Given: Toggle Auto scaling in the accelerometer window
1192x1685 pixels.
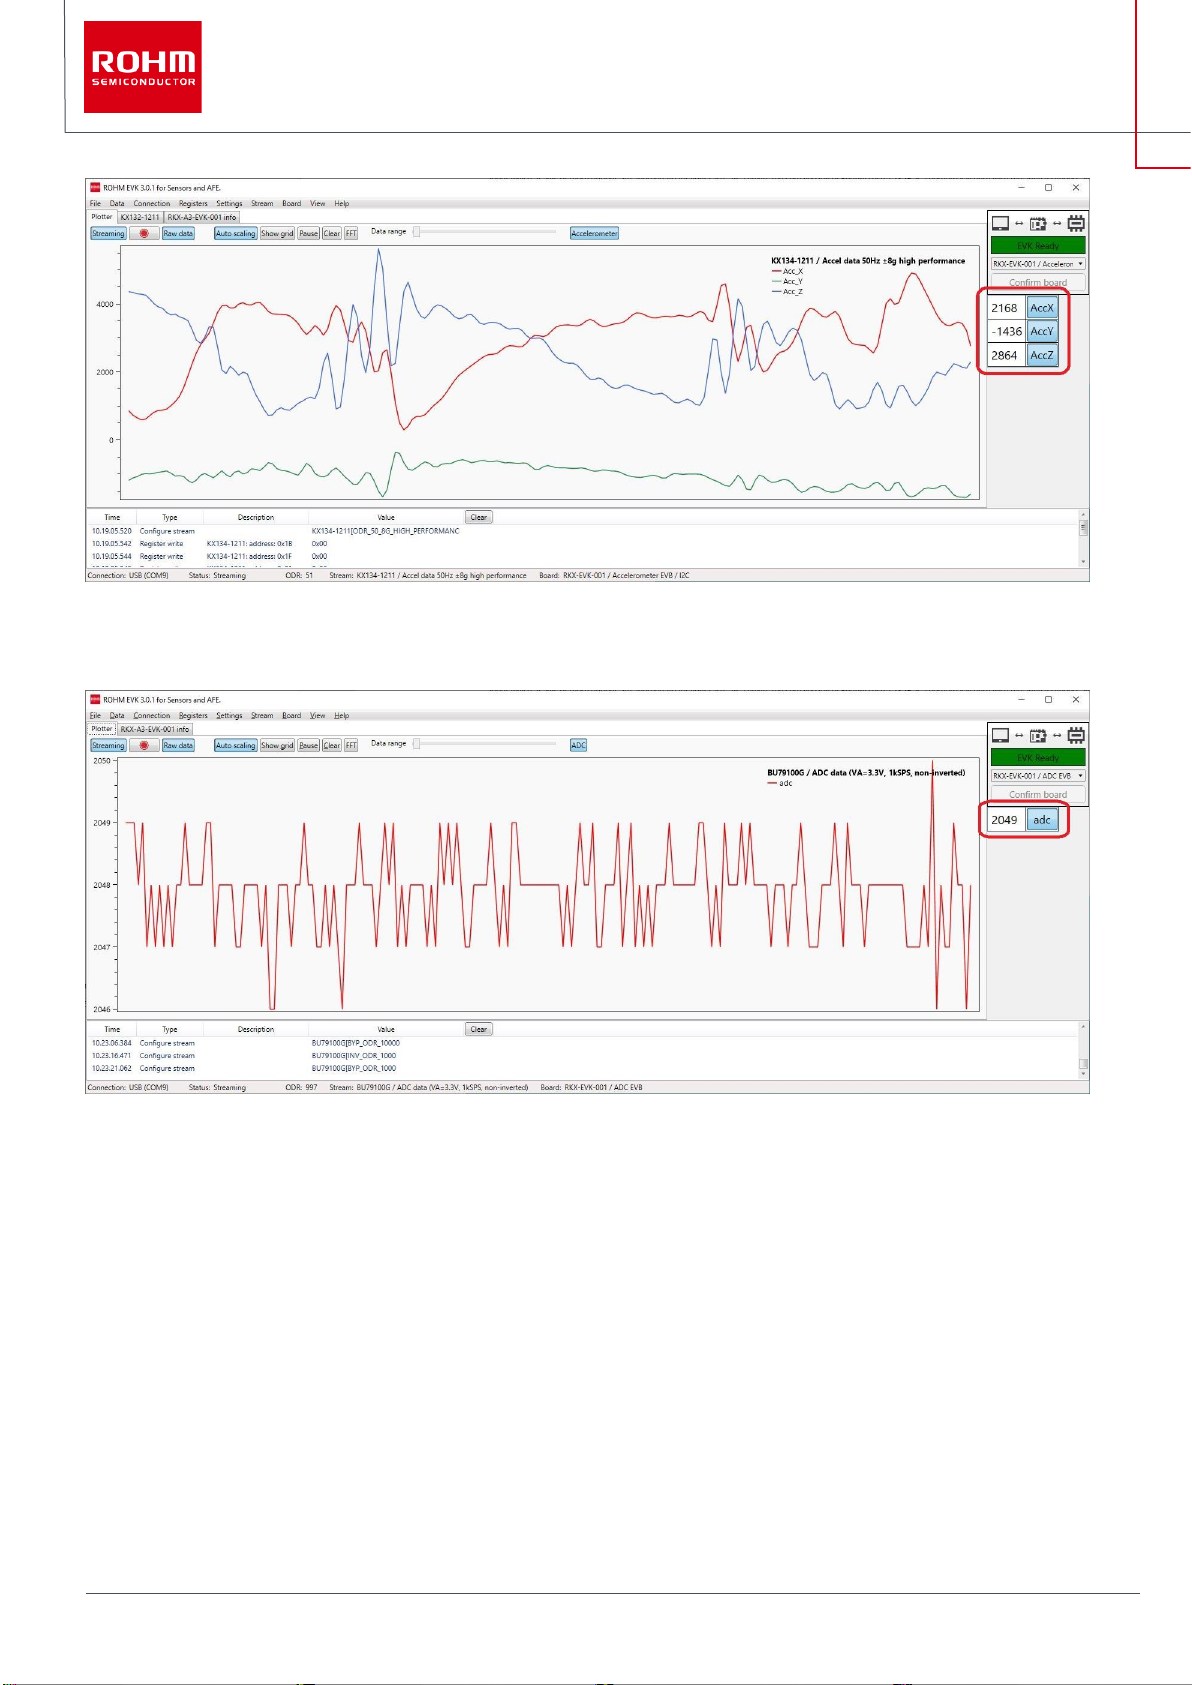Looking at the screenshot, I should click(x=236, y=234).
